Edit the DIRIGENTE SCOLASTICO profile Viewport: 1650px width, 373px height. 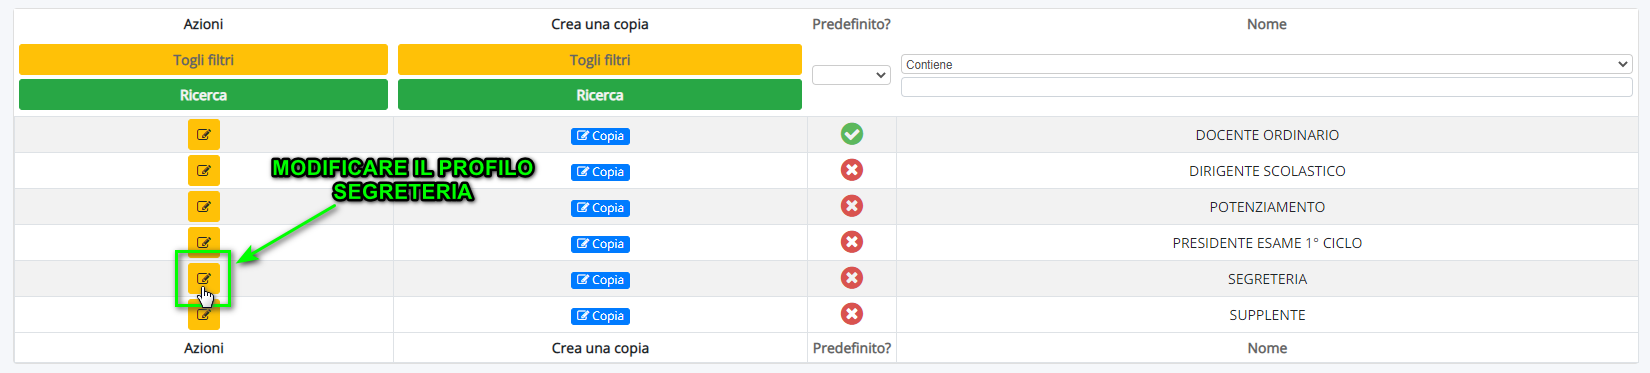click(204, 171)
